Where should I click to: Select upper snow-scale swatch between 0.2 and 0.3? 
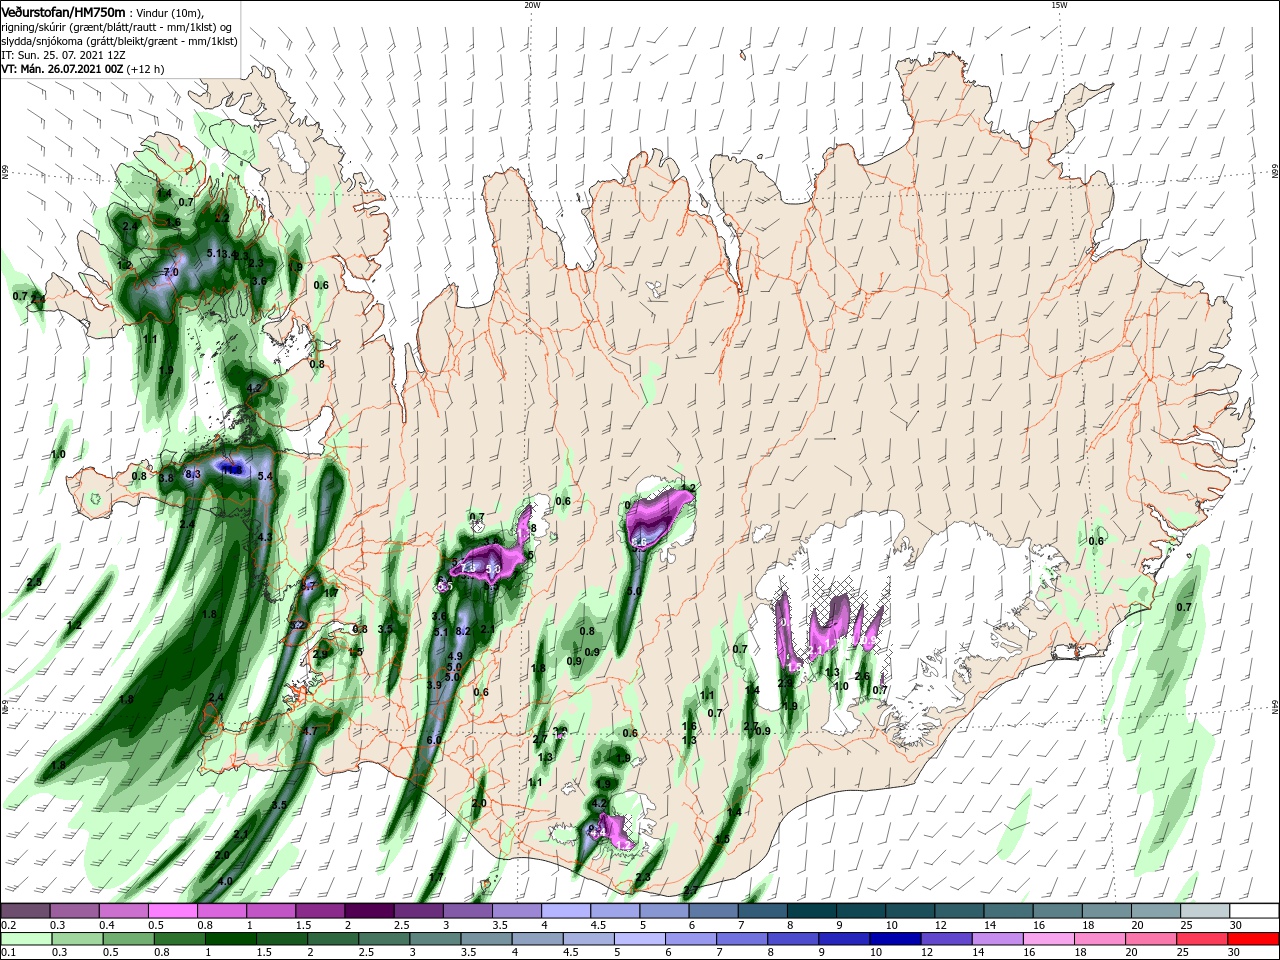25,911
